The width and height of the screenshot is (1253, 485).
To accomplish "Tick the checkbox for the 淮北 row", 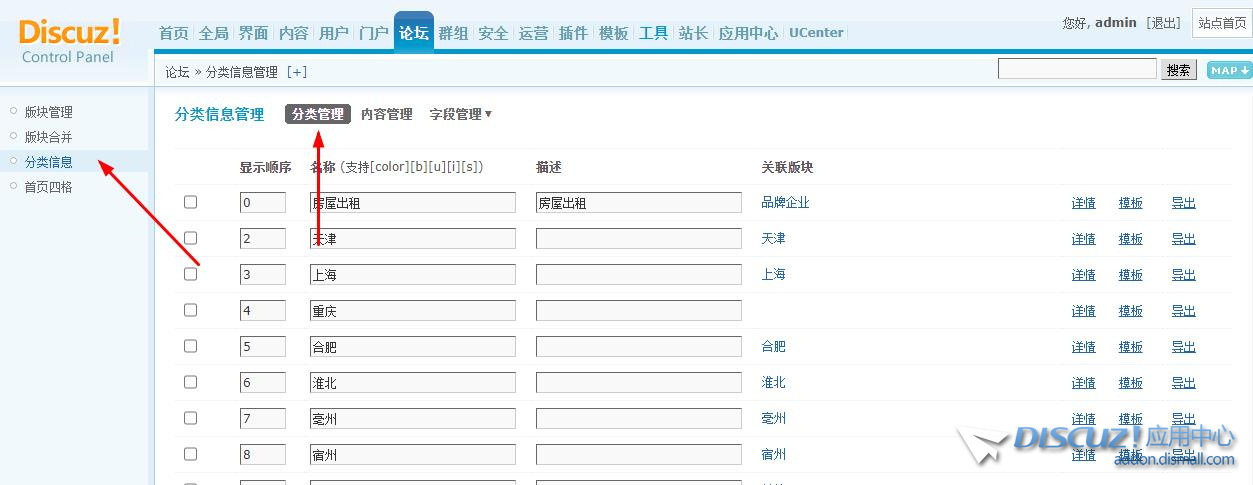I will click(x=191, y=382).
